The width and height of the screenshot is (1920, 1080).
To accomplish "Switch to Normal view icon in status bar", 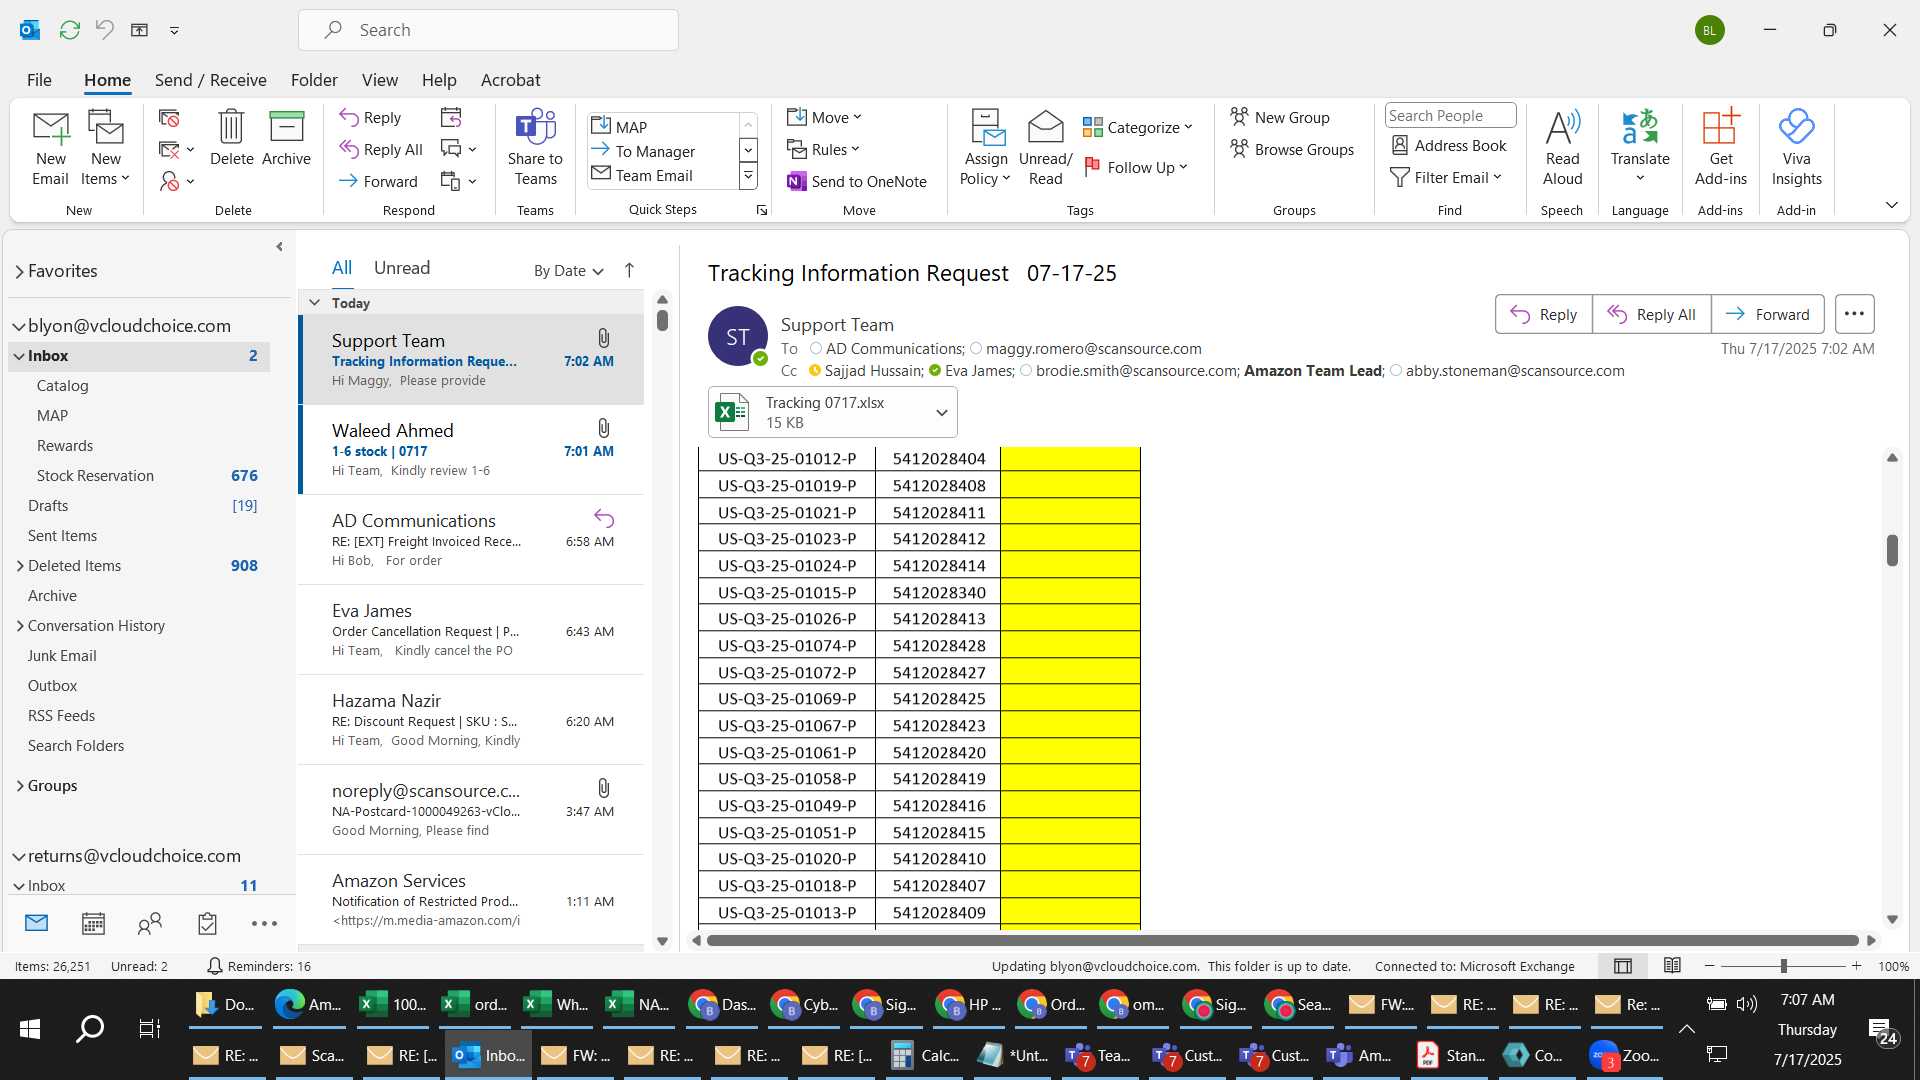I will [x=1623, y=966].
